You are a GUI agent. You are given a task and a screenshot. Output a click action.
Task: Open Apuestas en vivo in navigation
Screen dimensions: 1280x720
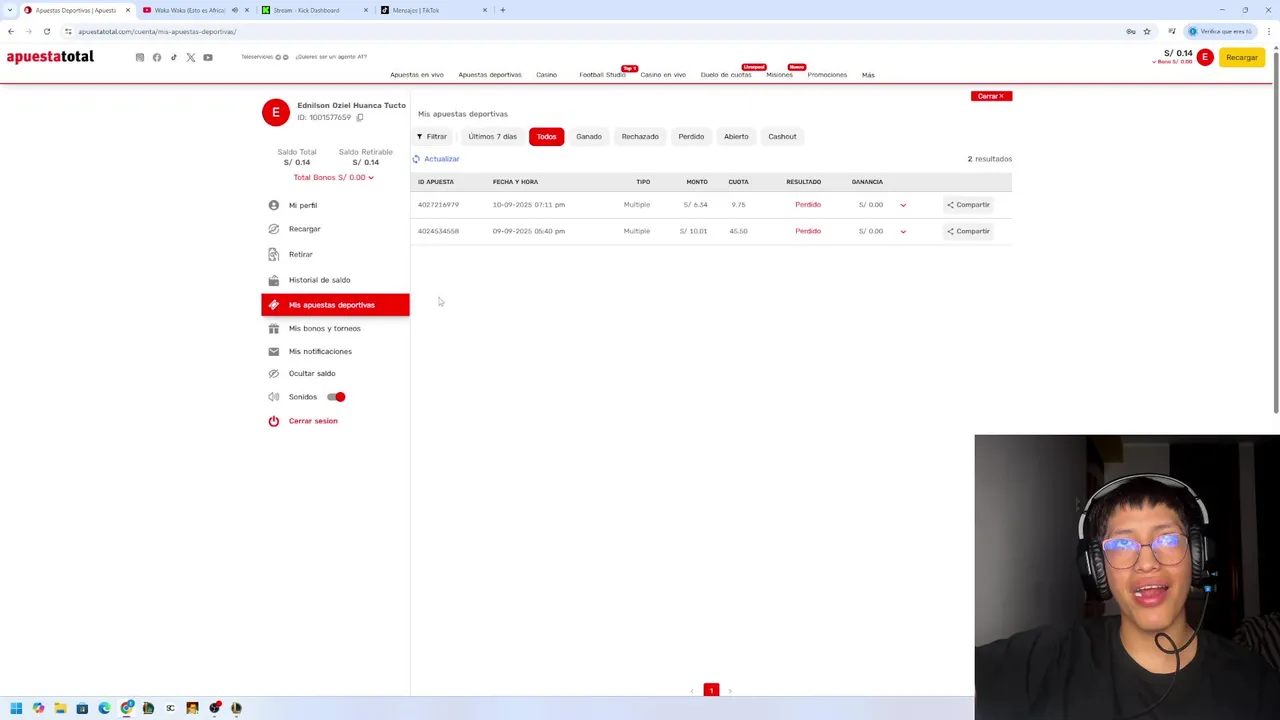(417, 75)
